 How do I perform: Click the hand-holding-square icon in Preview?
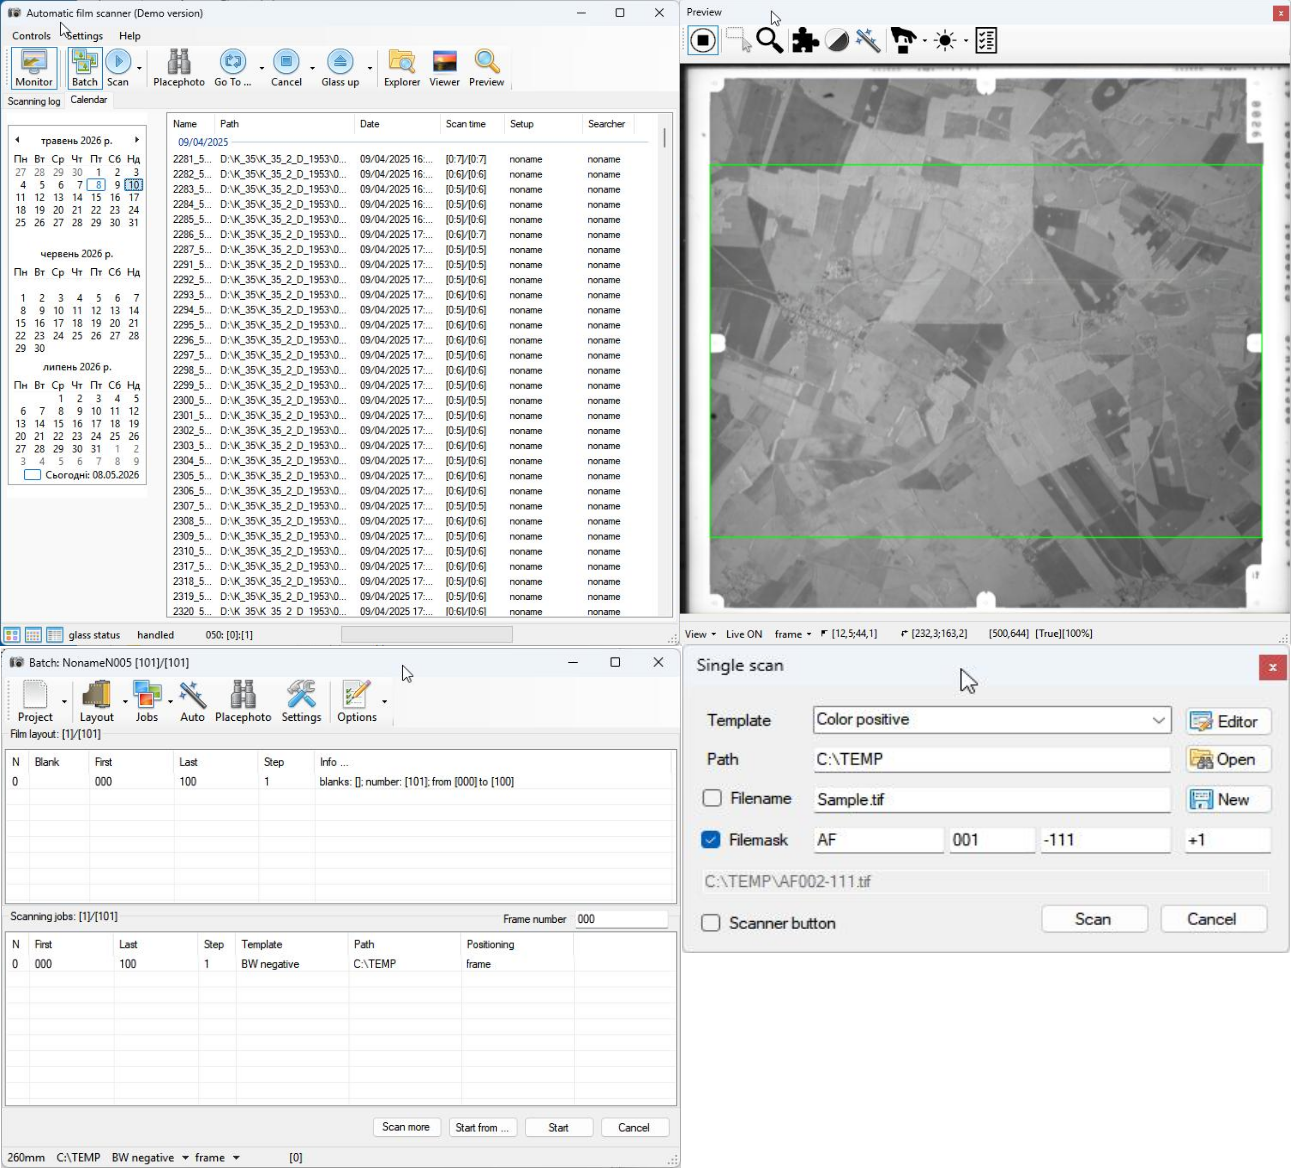[x=903, y=41]
